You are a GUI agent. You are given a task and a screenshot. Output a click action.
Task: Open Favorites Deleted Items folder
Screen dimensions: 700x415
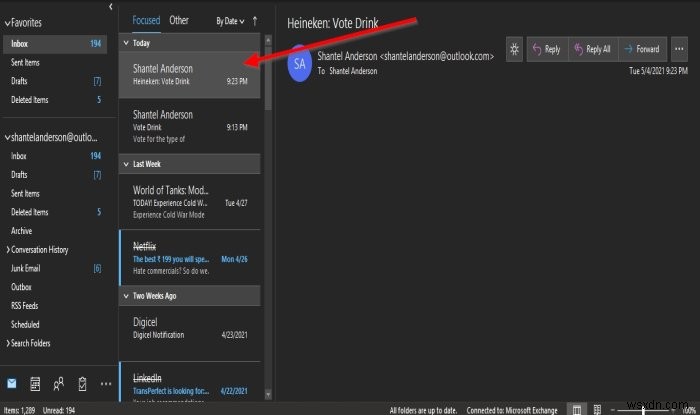pyautogui.click(x=55, y=100)
